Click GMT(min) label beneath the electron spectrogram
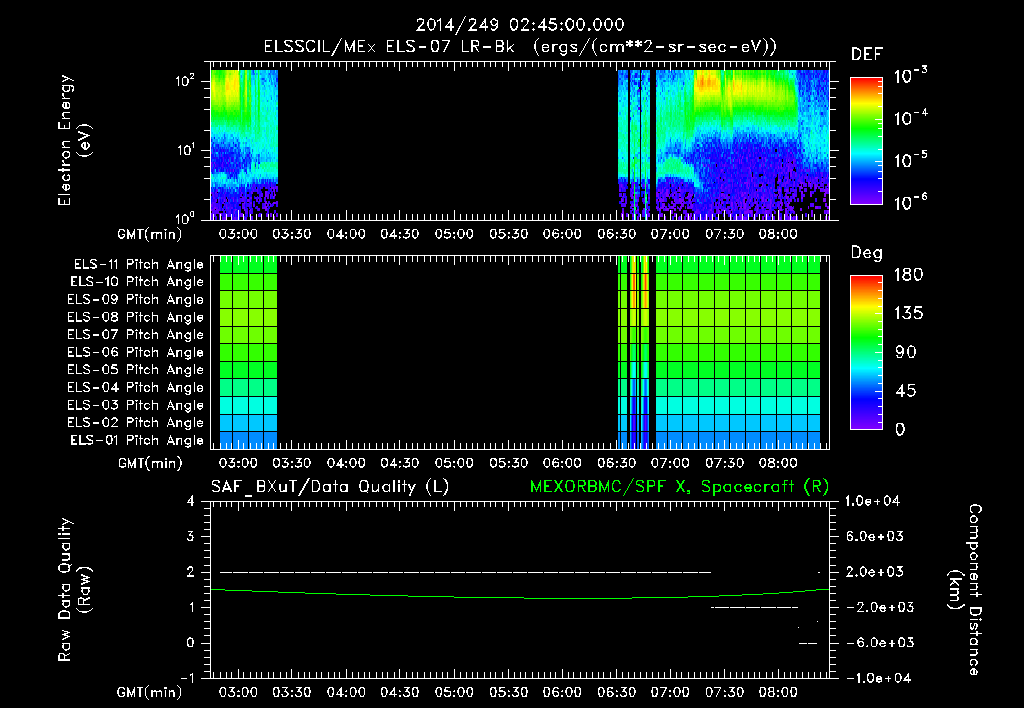This screenshot has height=708, width=1024. 150,234
